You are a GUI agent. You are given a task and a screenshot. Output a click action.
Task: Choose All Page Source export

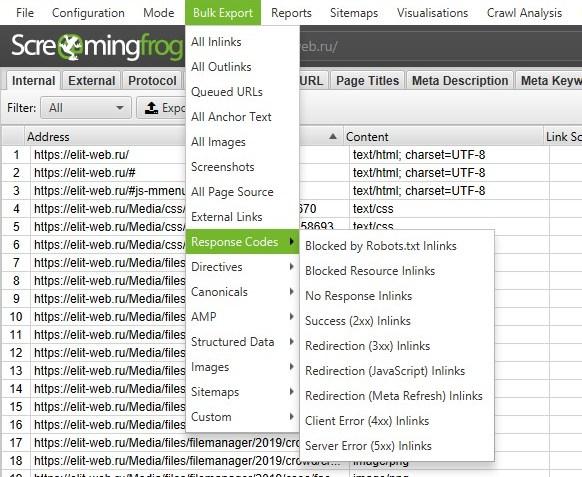pos(242,192)
